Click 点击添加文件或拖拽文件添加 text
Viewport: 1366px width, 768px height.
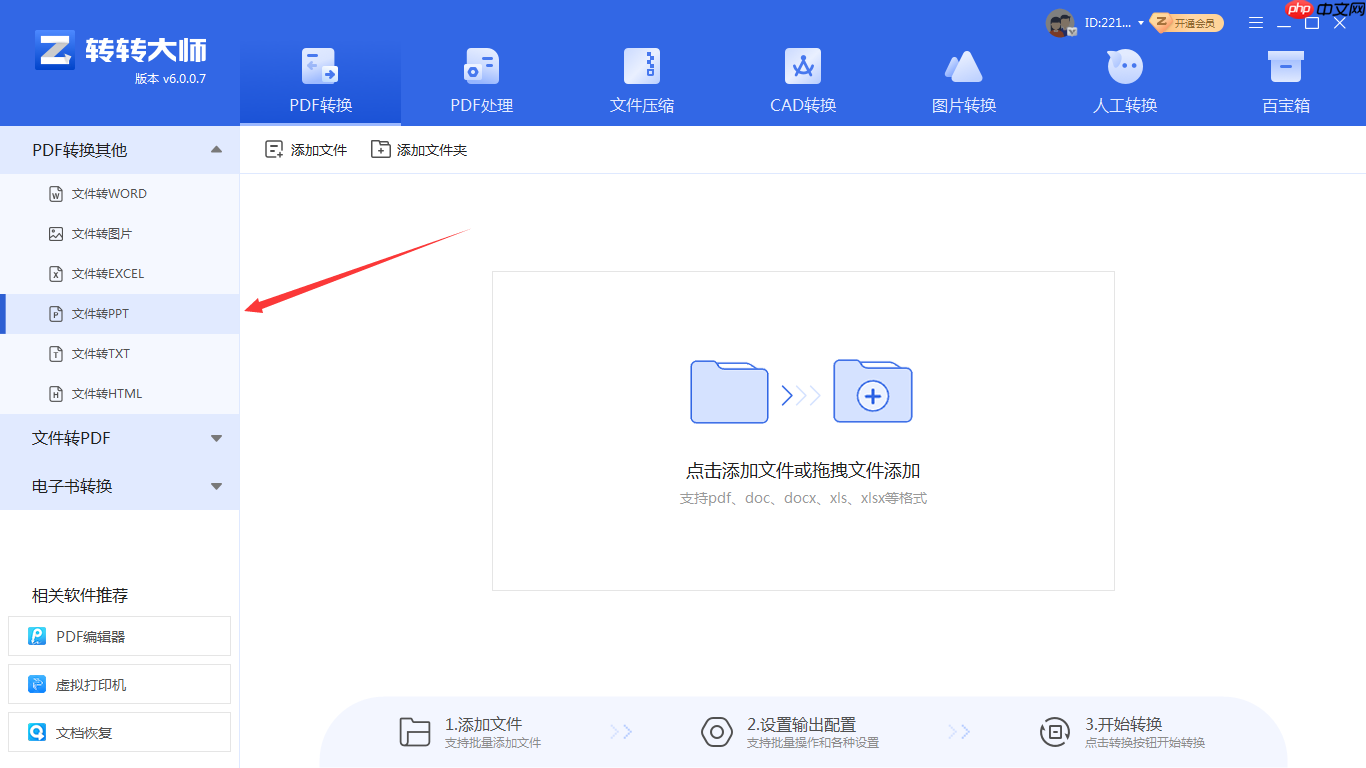point(803,471)
